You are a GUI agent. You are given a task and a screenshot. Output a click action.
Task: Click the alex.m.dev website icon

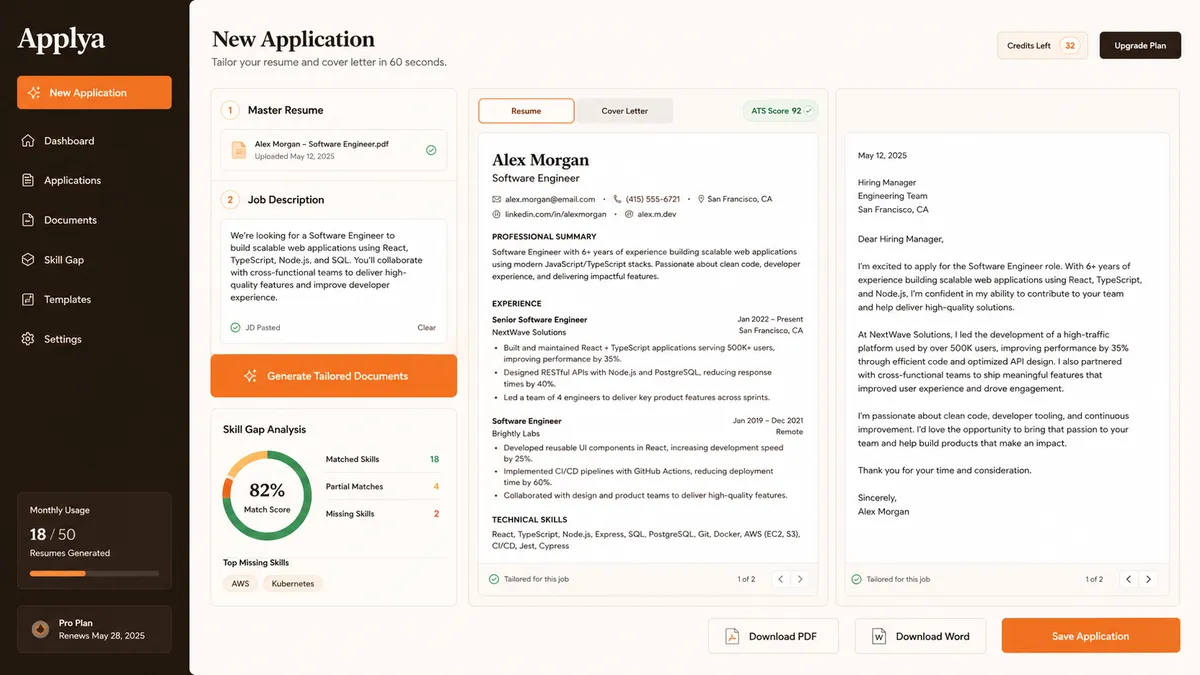point(629,214)
